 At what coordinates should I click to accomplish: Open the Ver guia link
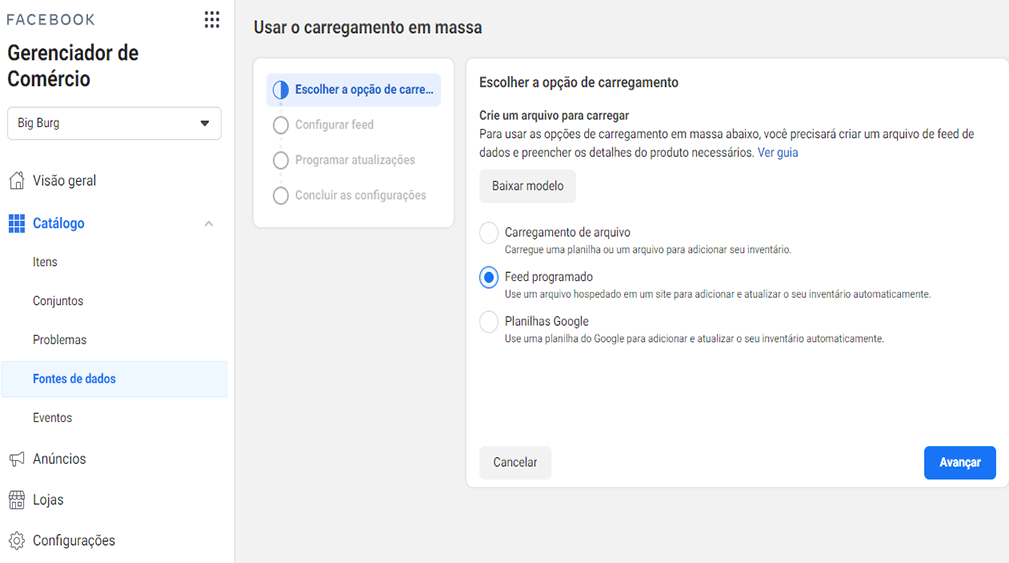[777, 152]
